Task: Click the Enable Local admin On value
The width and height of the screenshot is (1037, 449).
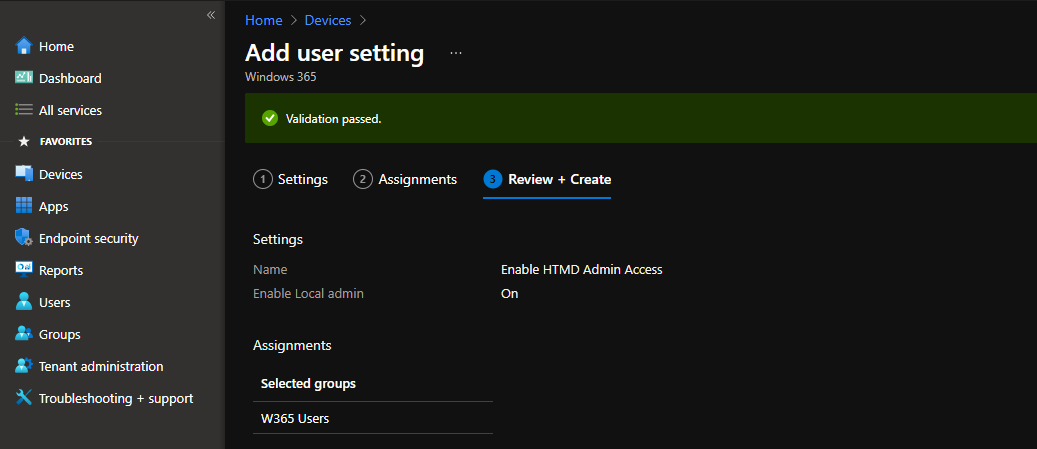Action: pyautogui.click(x=509, y=293)
